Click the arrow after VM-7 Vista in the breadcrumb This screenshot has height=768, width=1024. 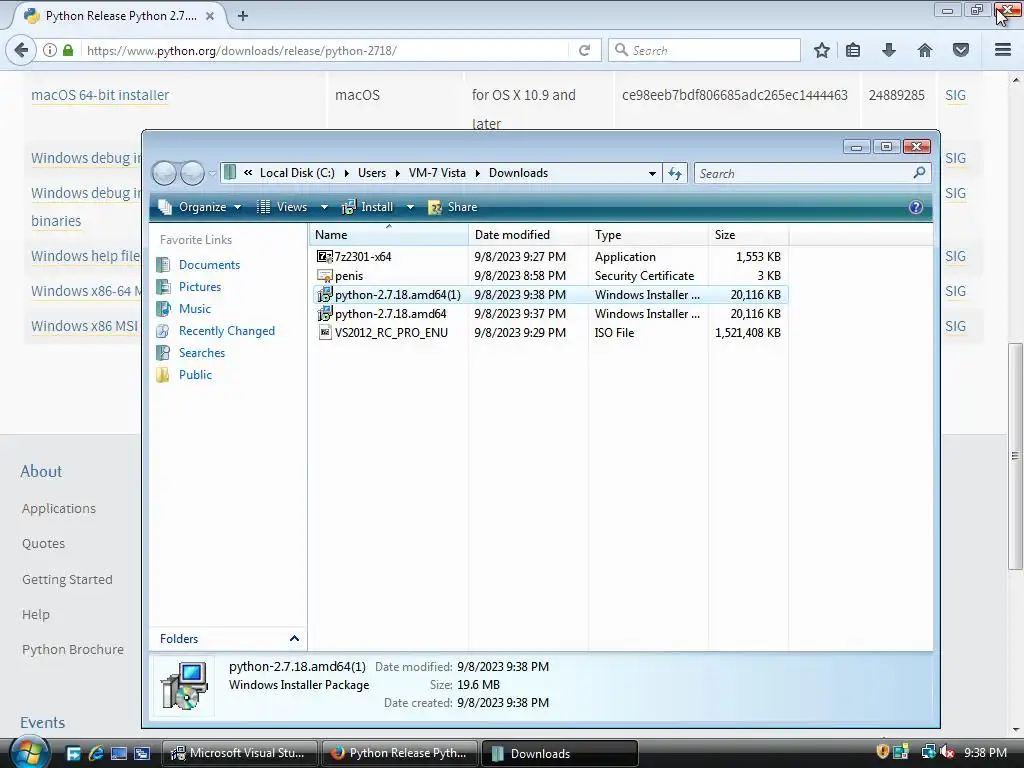tap(477, 173)
